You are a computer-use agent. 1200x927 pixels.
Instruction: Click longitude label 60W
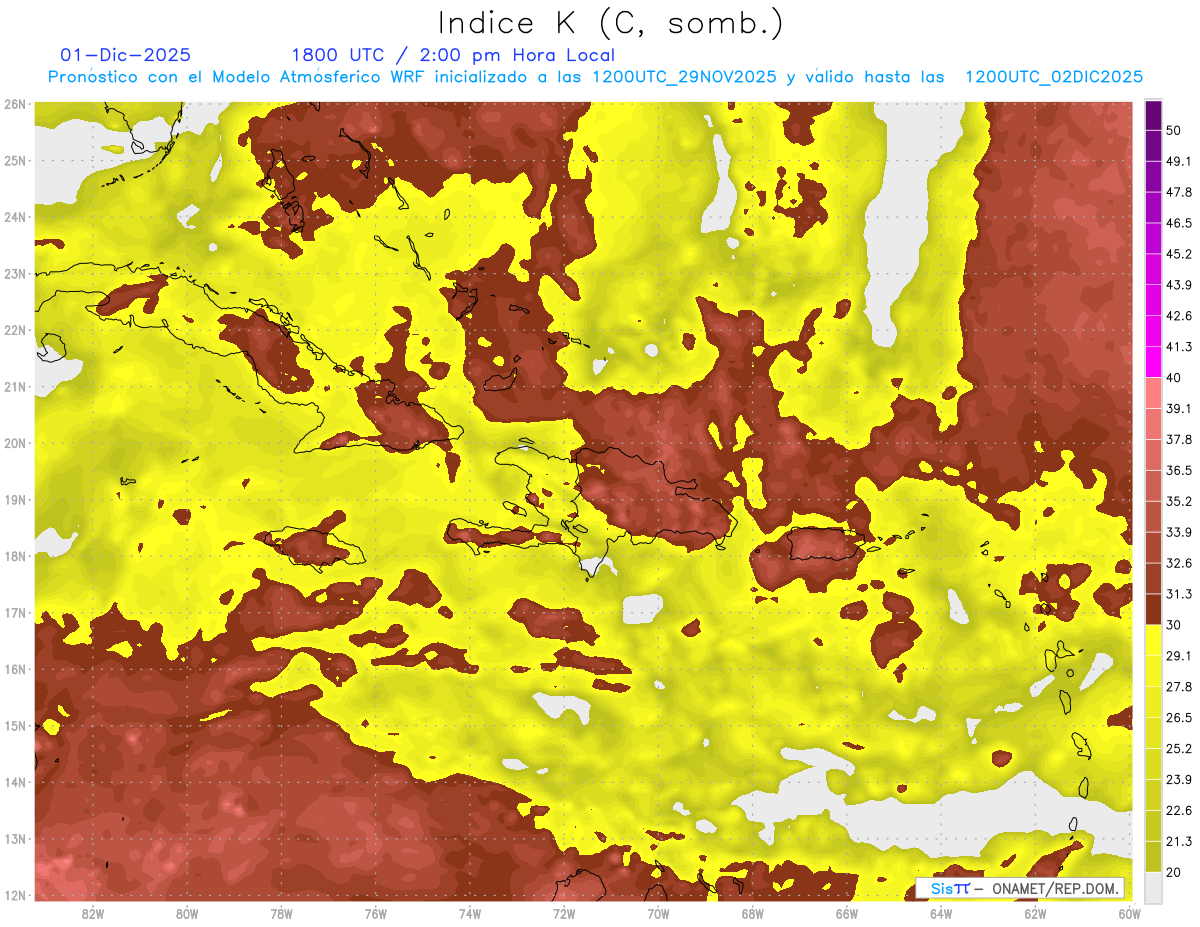(x=1129, y=913)
